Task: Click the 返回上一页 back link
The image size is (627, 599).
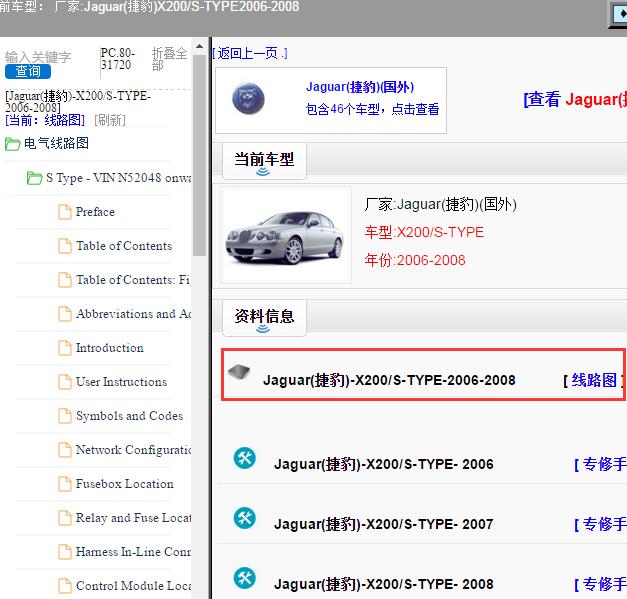Action: tap(250, 53)
